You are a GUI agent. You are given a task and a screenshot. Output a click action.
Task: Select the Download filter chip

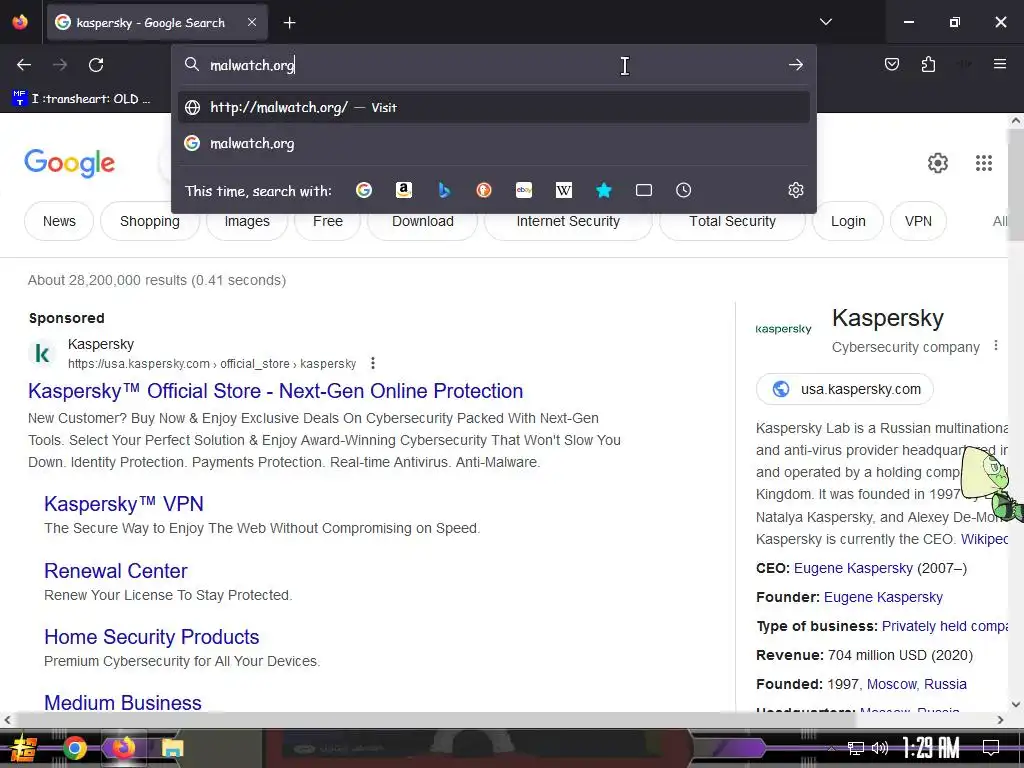(x=423, y=221)
